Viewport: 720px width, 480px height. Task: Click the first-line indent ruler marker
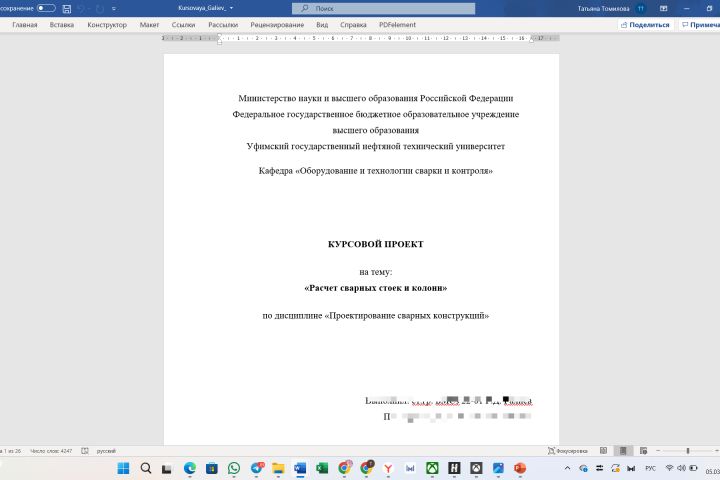point(219,35)
